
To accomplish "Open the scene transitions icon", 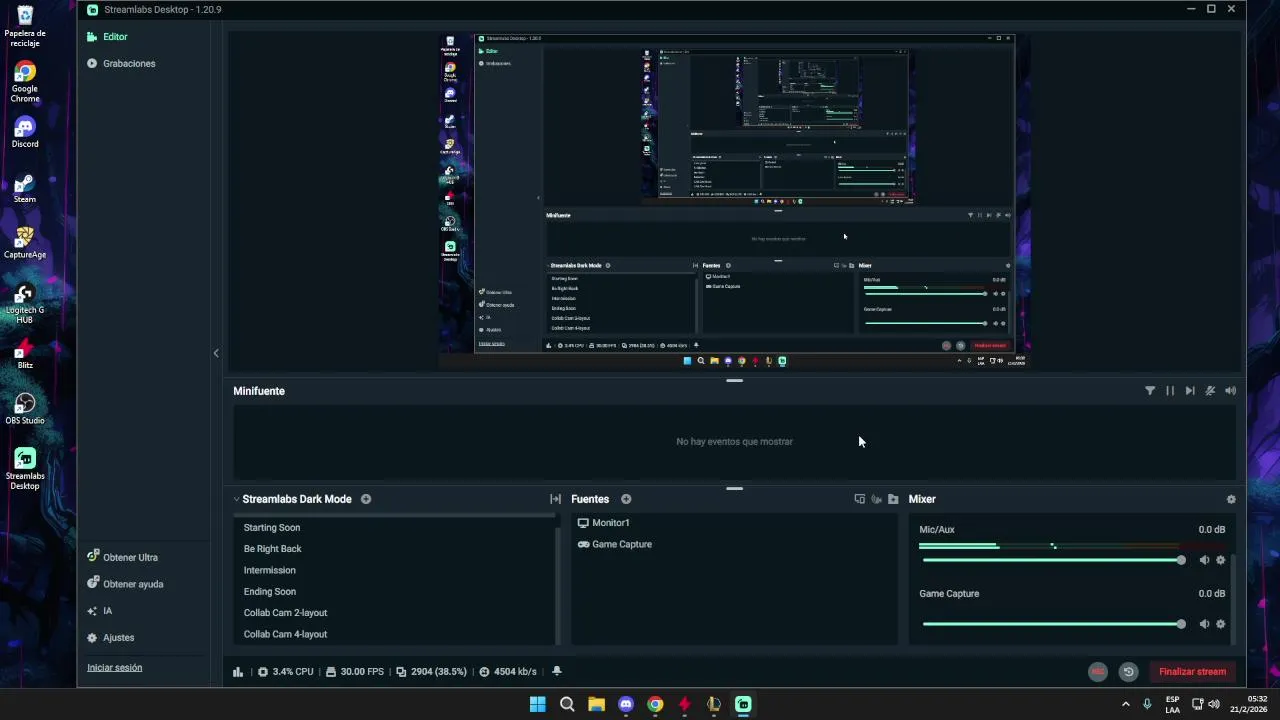I will pyautogui.click(x=555, y=499).
